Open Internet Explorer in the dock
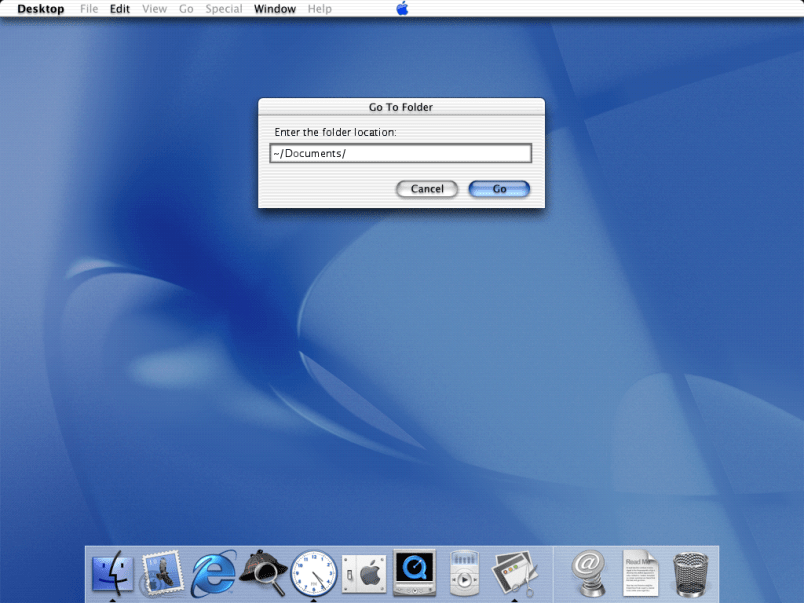Screen dimensions: 804x603 click(x=213, y=573)
